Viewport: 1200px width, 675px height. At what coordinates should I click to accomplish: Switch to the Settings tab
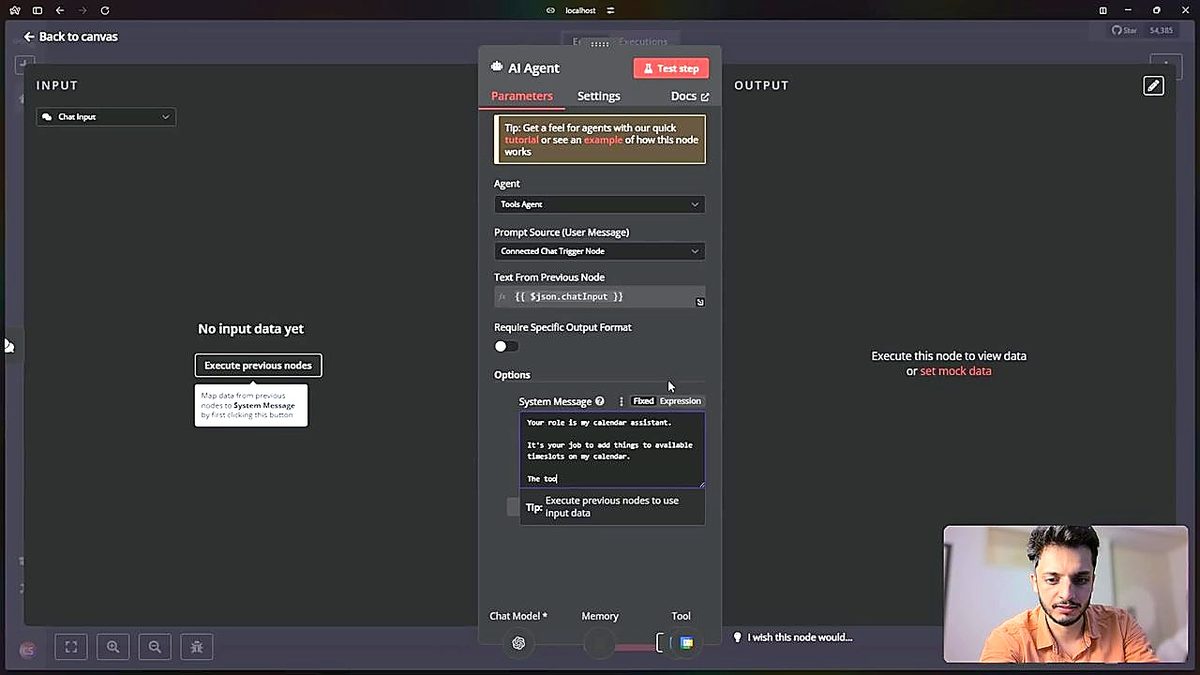[x=598, y=96]
